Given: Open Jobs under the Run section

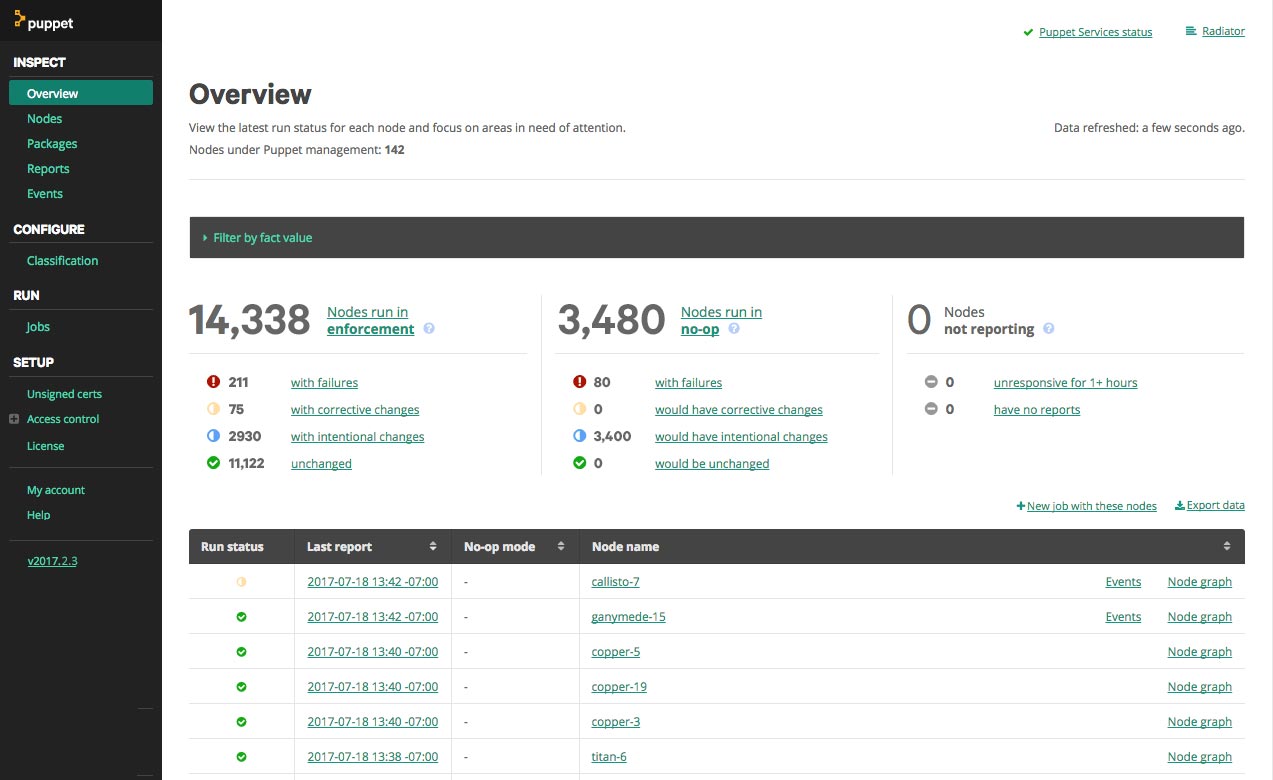Looking at the screenshot, I should [38, 327].
